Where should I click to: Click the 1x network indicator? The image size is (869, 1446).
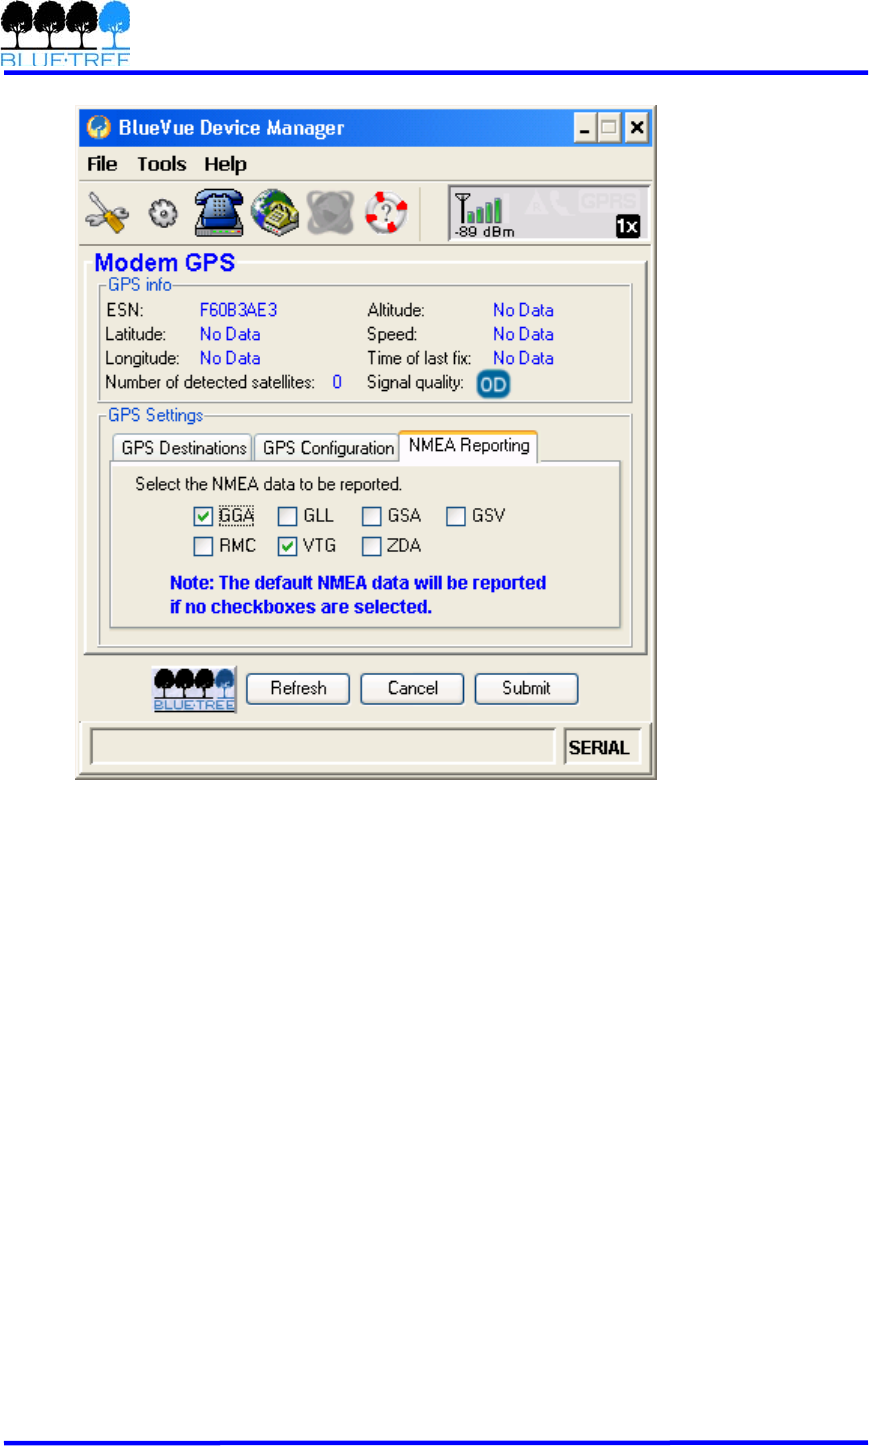627,227
